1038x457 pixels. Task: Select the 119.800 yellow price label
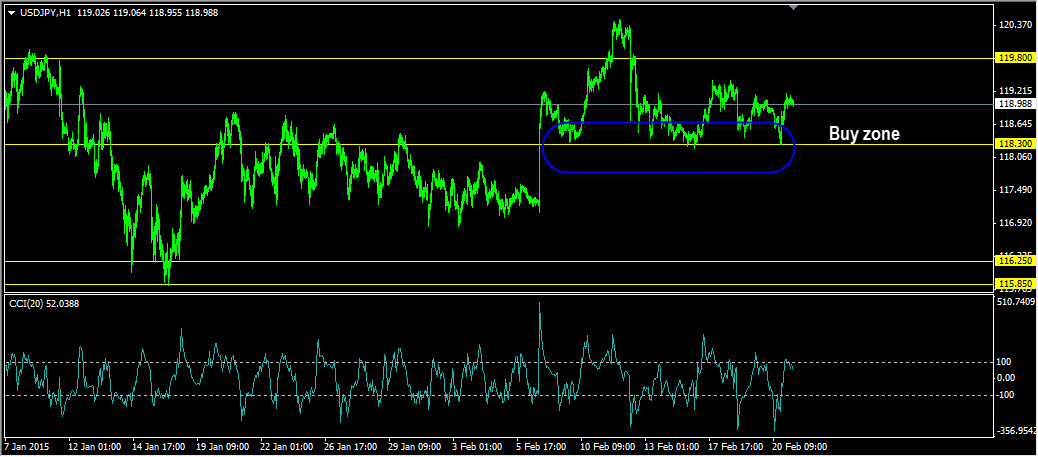point(1015,58)
